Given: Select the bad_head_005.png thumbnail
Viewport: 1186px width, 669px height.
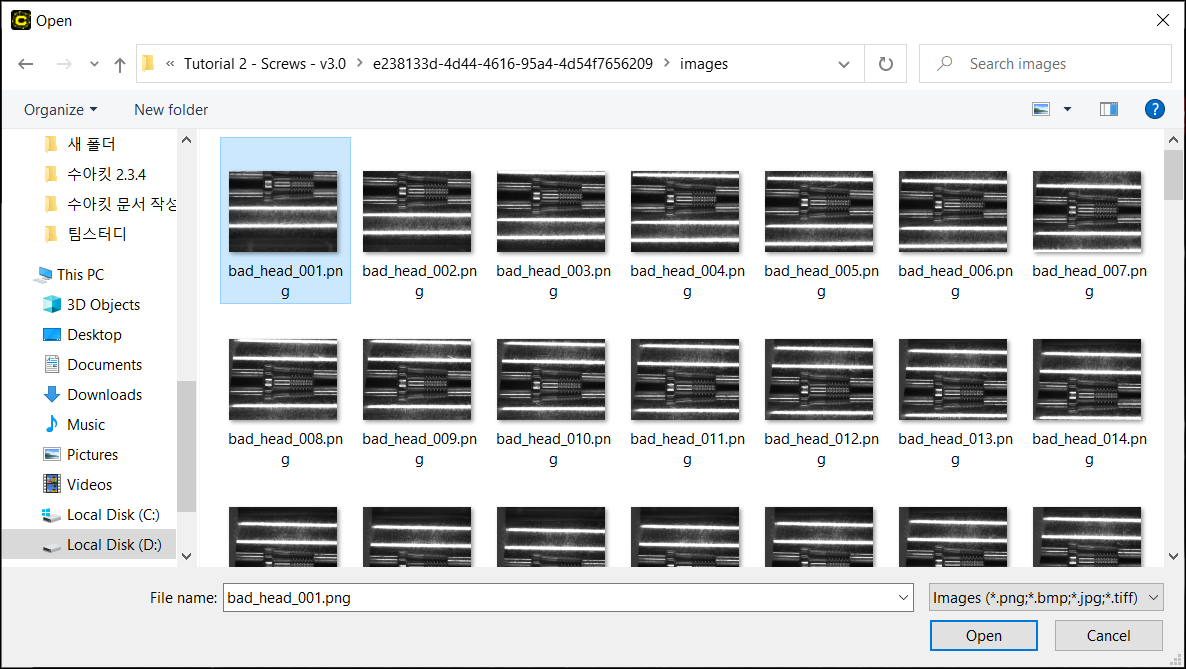Looking at the screenshot, I should [x=819, y=211].
